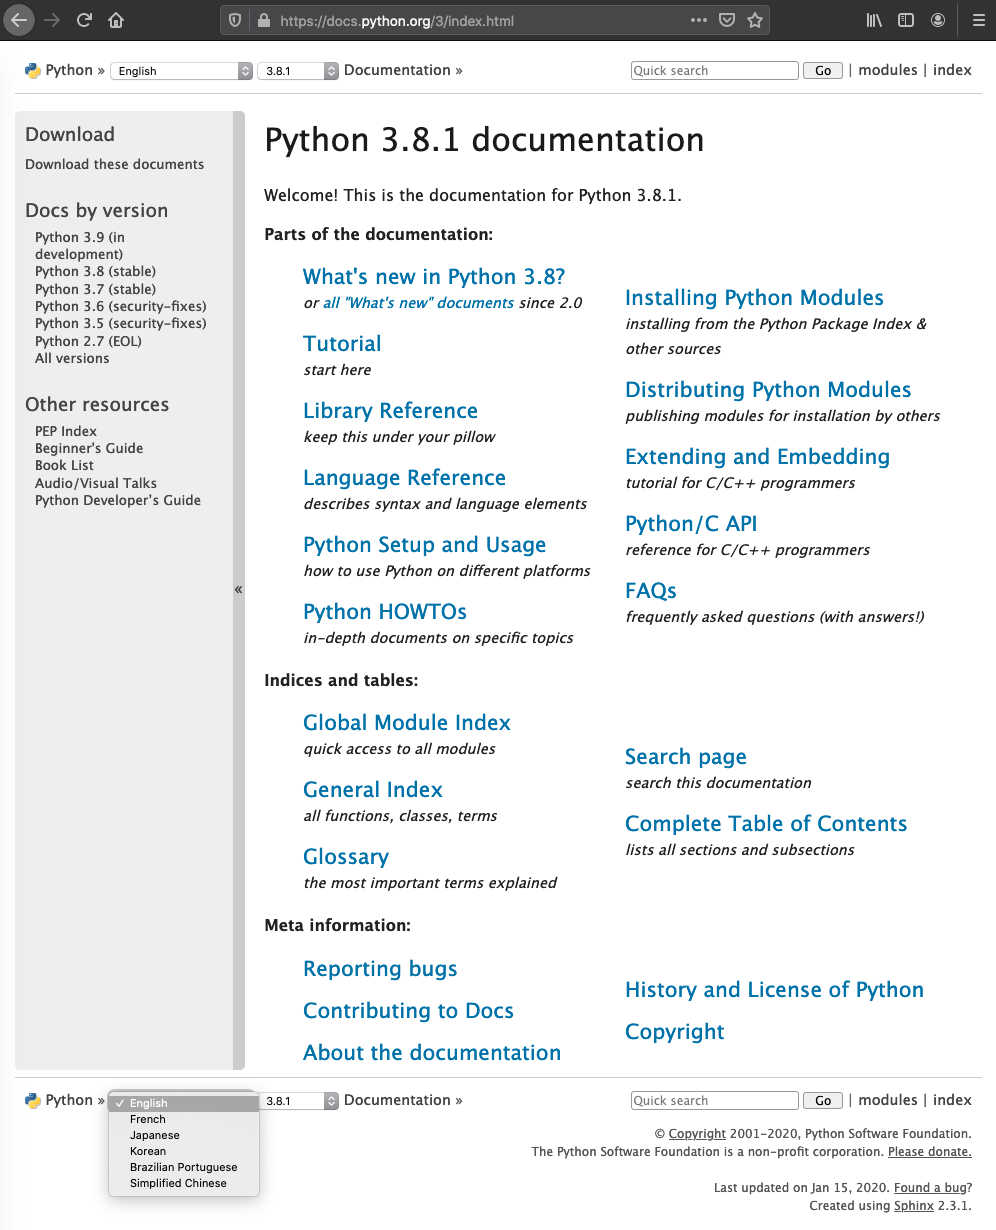Click the Please donate link

point(930,1152)
